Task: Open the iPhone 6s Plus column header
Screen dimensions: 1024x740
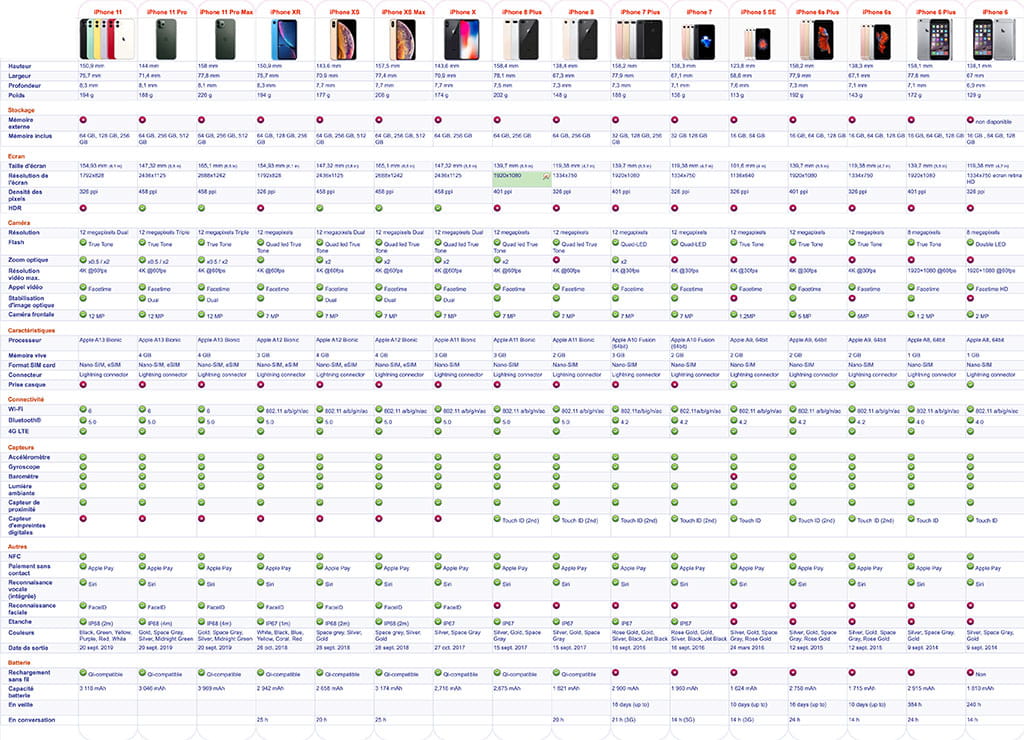Action: pos(817,12)
